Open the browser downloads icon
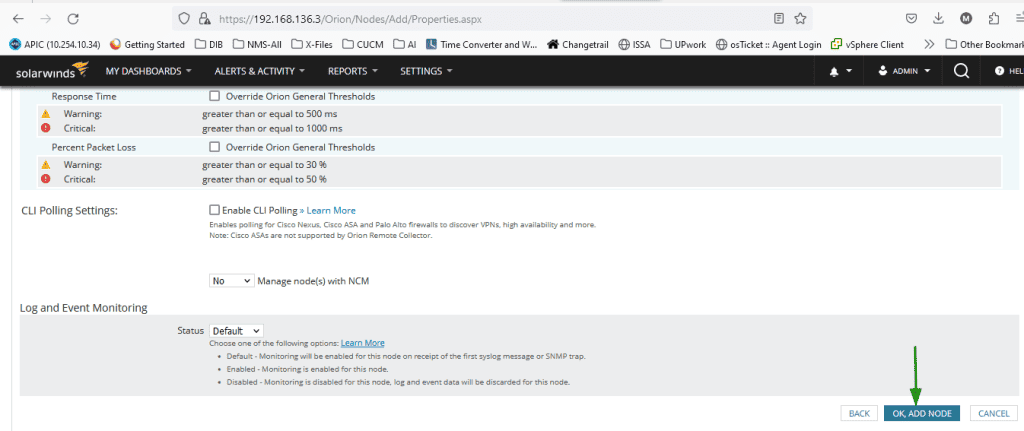 pyautogui.click(x=938, y=18)
